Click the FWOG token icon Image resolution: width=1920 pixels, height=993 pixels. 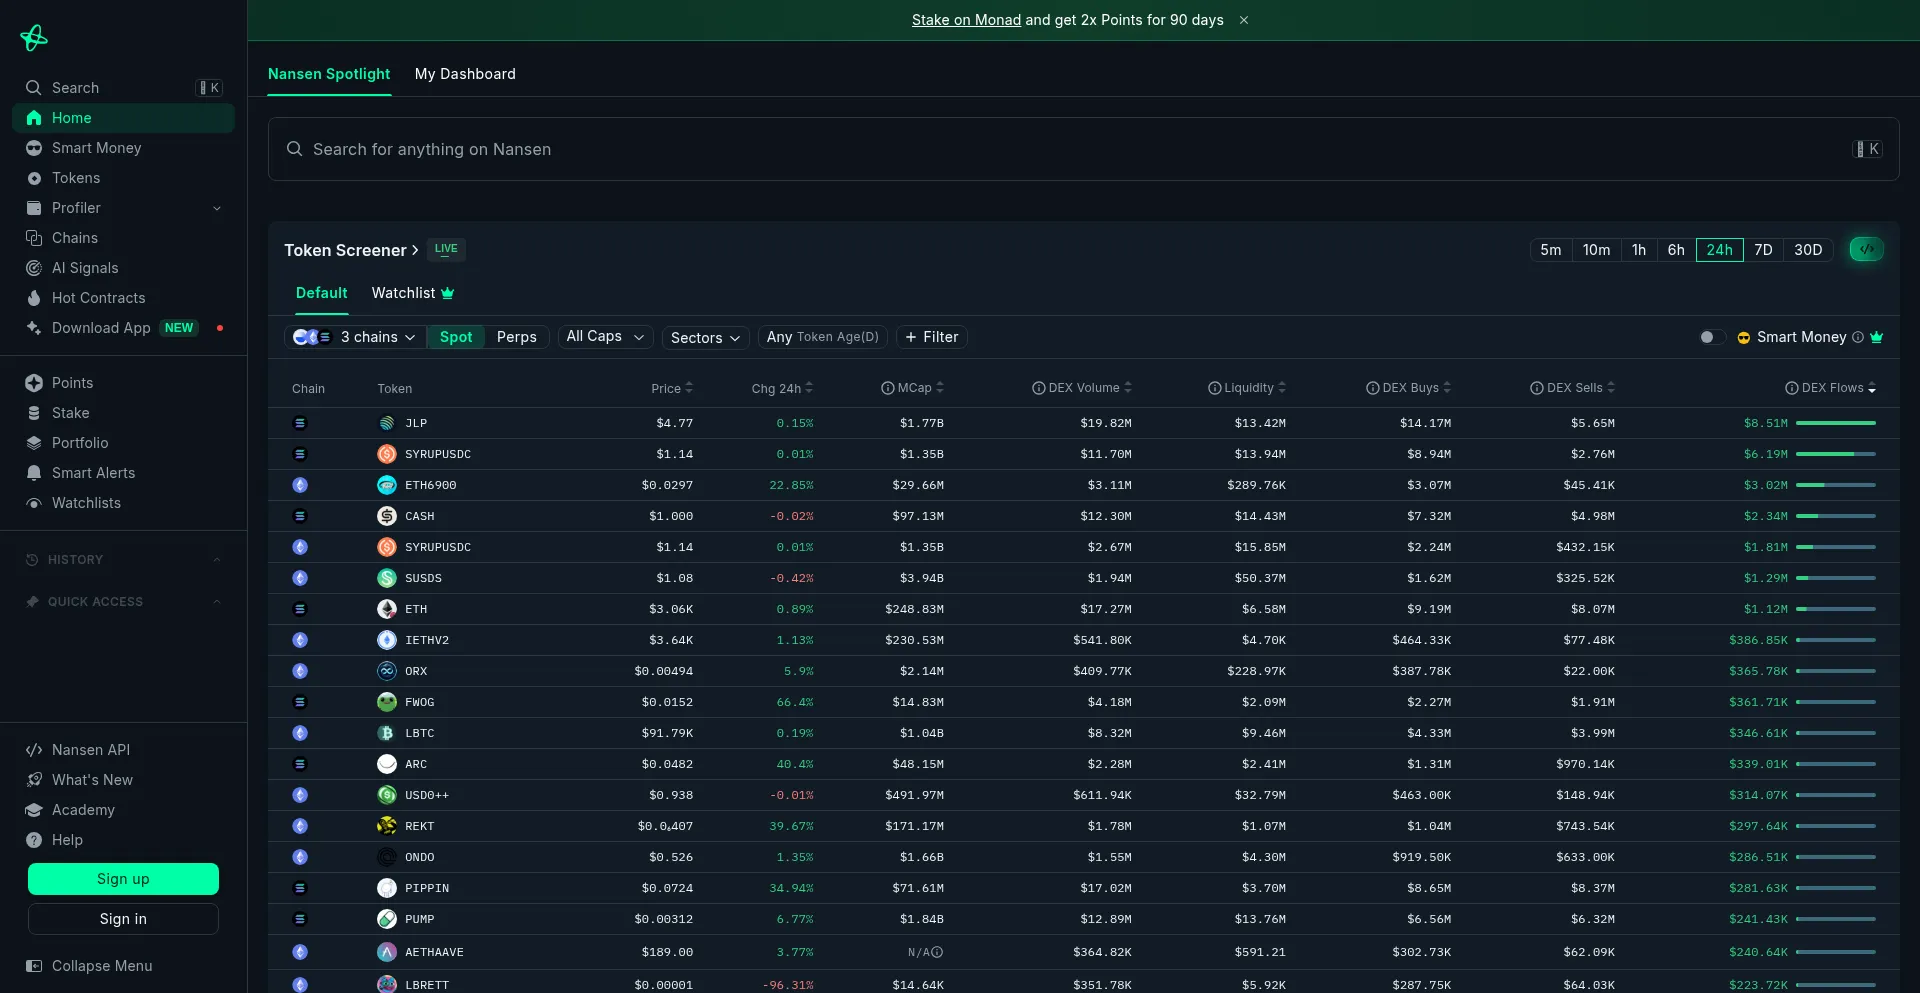(387, 702)
